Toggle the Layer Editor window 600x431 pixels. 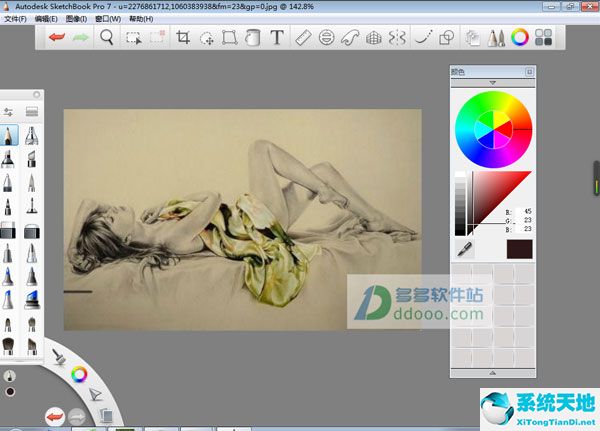click(x=473, y=38)
